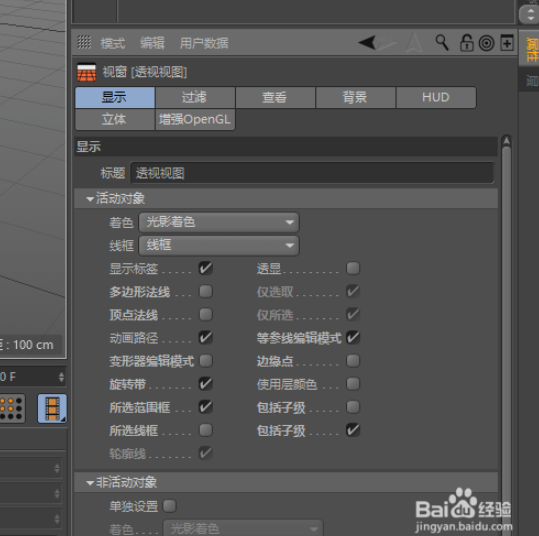Toggle the lock element icon

[x=466, y=43]
